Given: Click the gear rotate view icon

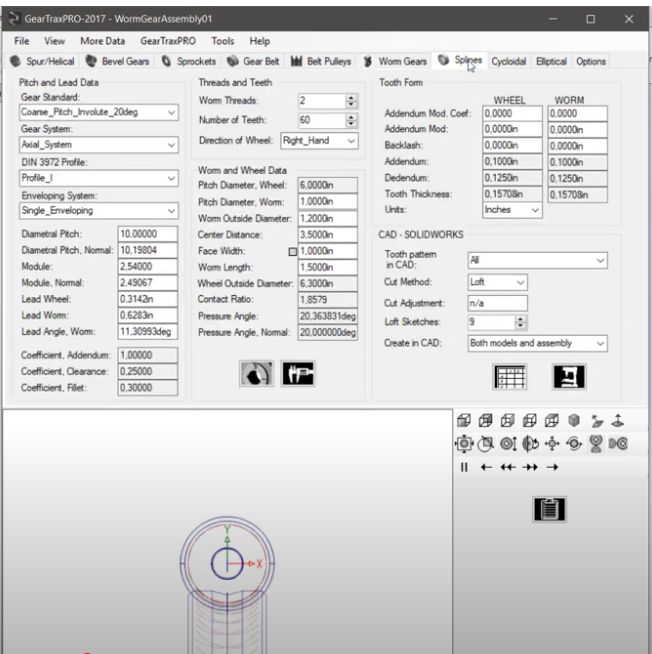Looking at the screenshot, I should (530, 443).
